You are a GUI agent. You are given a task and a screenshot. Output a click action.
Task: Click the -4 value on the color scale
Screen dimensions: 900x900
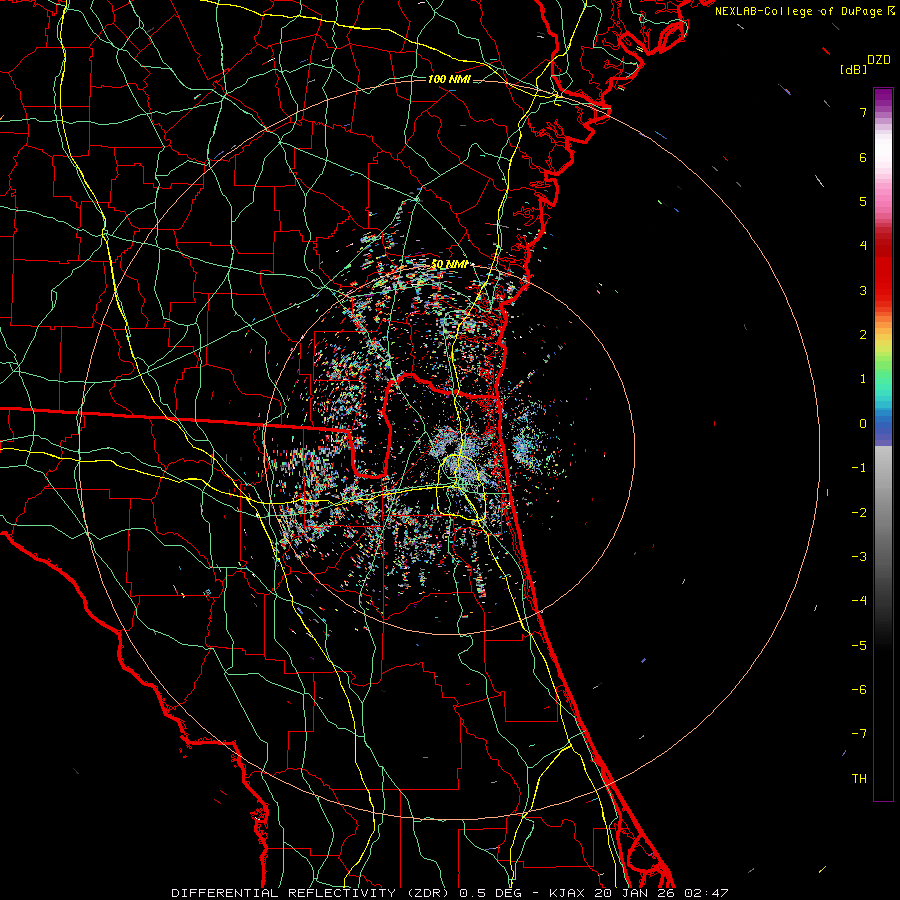click(x=859, y=601)
